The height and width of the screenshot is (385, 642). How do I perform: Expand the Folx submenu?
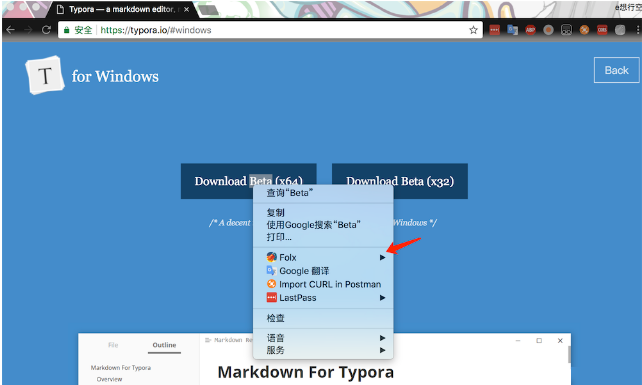click(x=323, y=257)
